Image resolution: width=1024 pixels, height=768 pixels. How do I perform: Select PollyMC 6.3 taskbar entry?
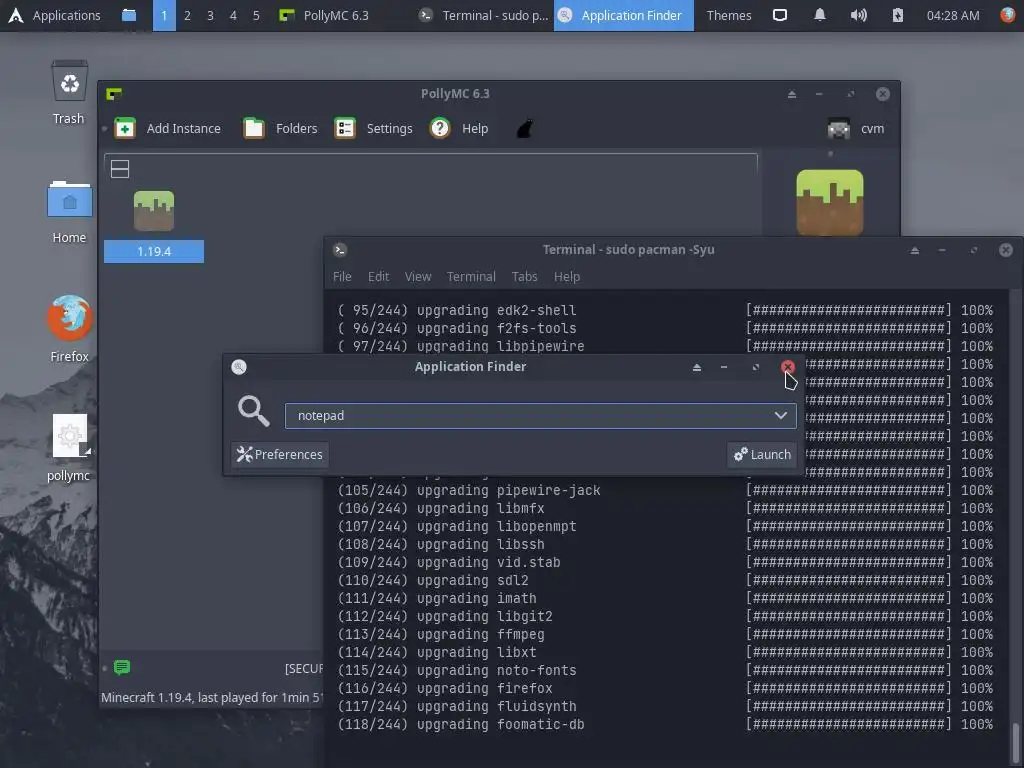[324, 15]
